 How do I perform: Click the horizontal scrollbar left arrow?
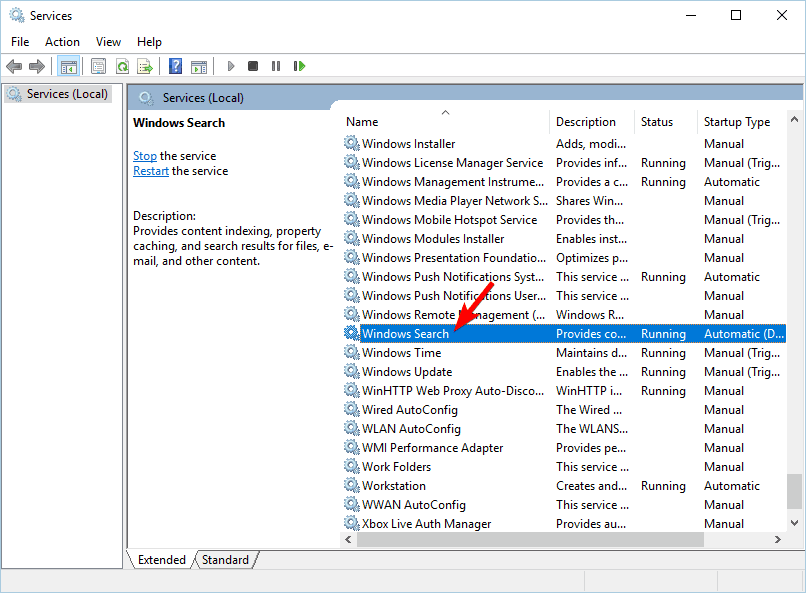tap(349, 540)
